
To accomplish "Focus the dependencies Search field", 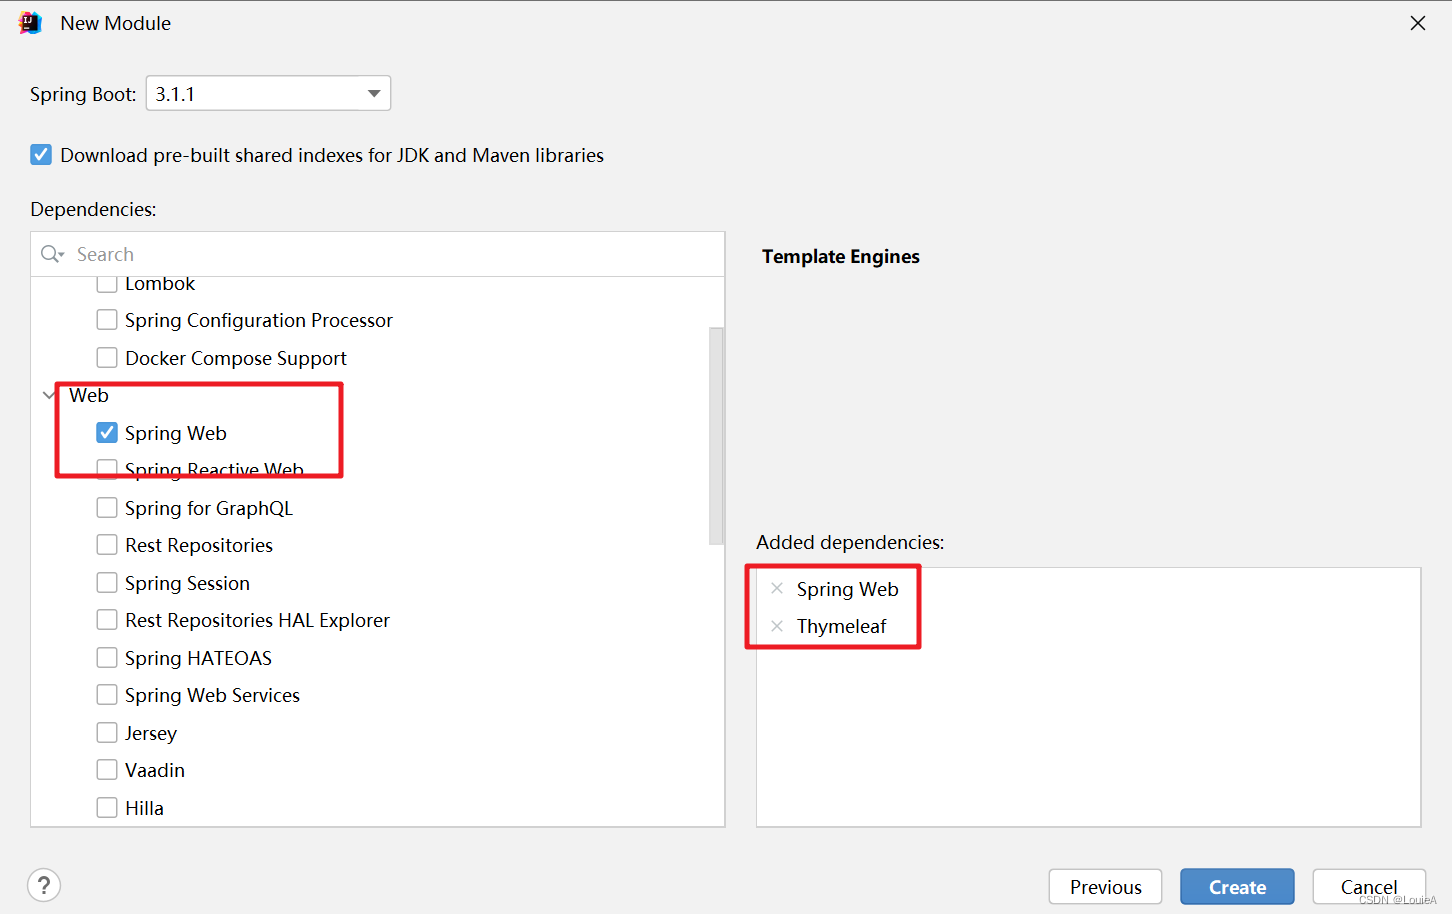I will (x=378, y=254).
